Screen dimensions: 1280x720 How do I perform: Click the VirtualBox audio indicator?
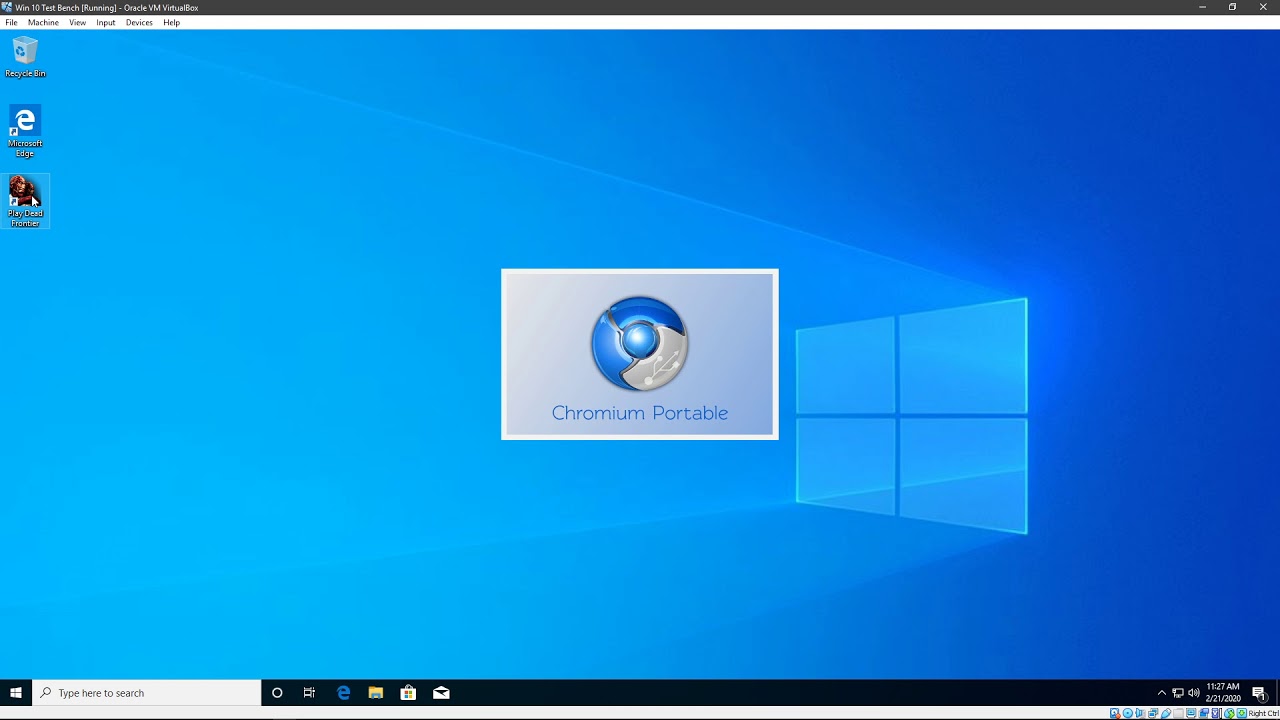pos(1140,713)
